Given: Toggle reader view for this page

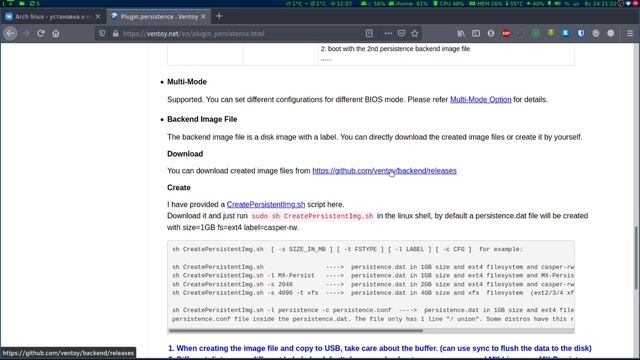Looking at the screenshot, I should (x=369, y=33).
